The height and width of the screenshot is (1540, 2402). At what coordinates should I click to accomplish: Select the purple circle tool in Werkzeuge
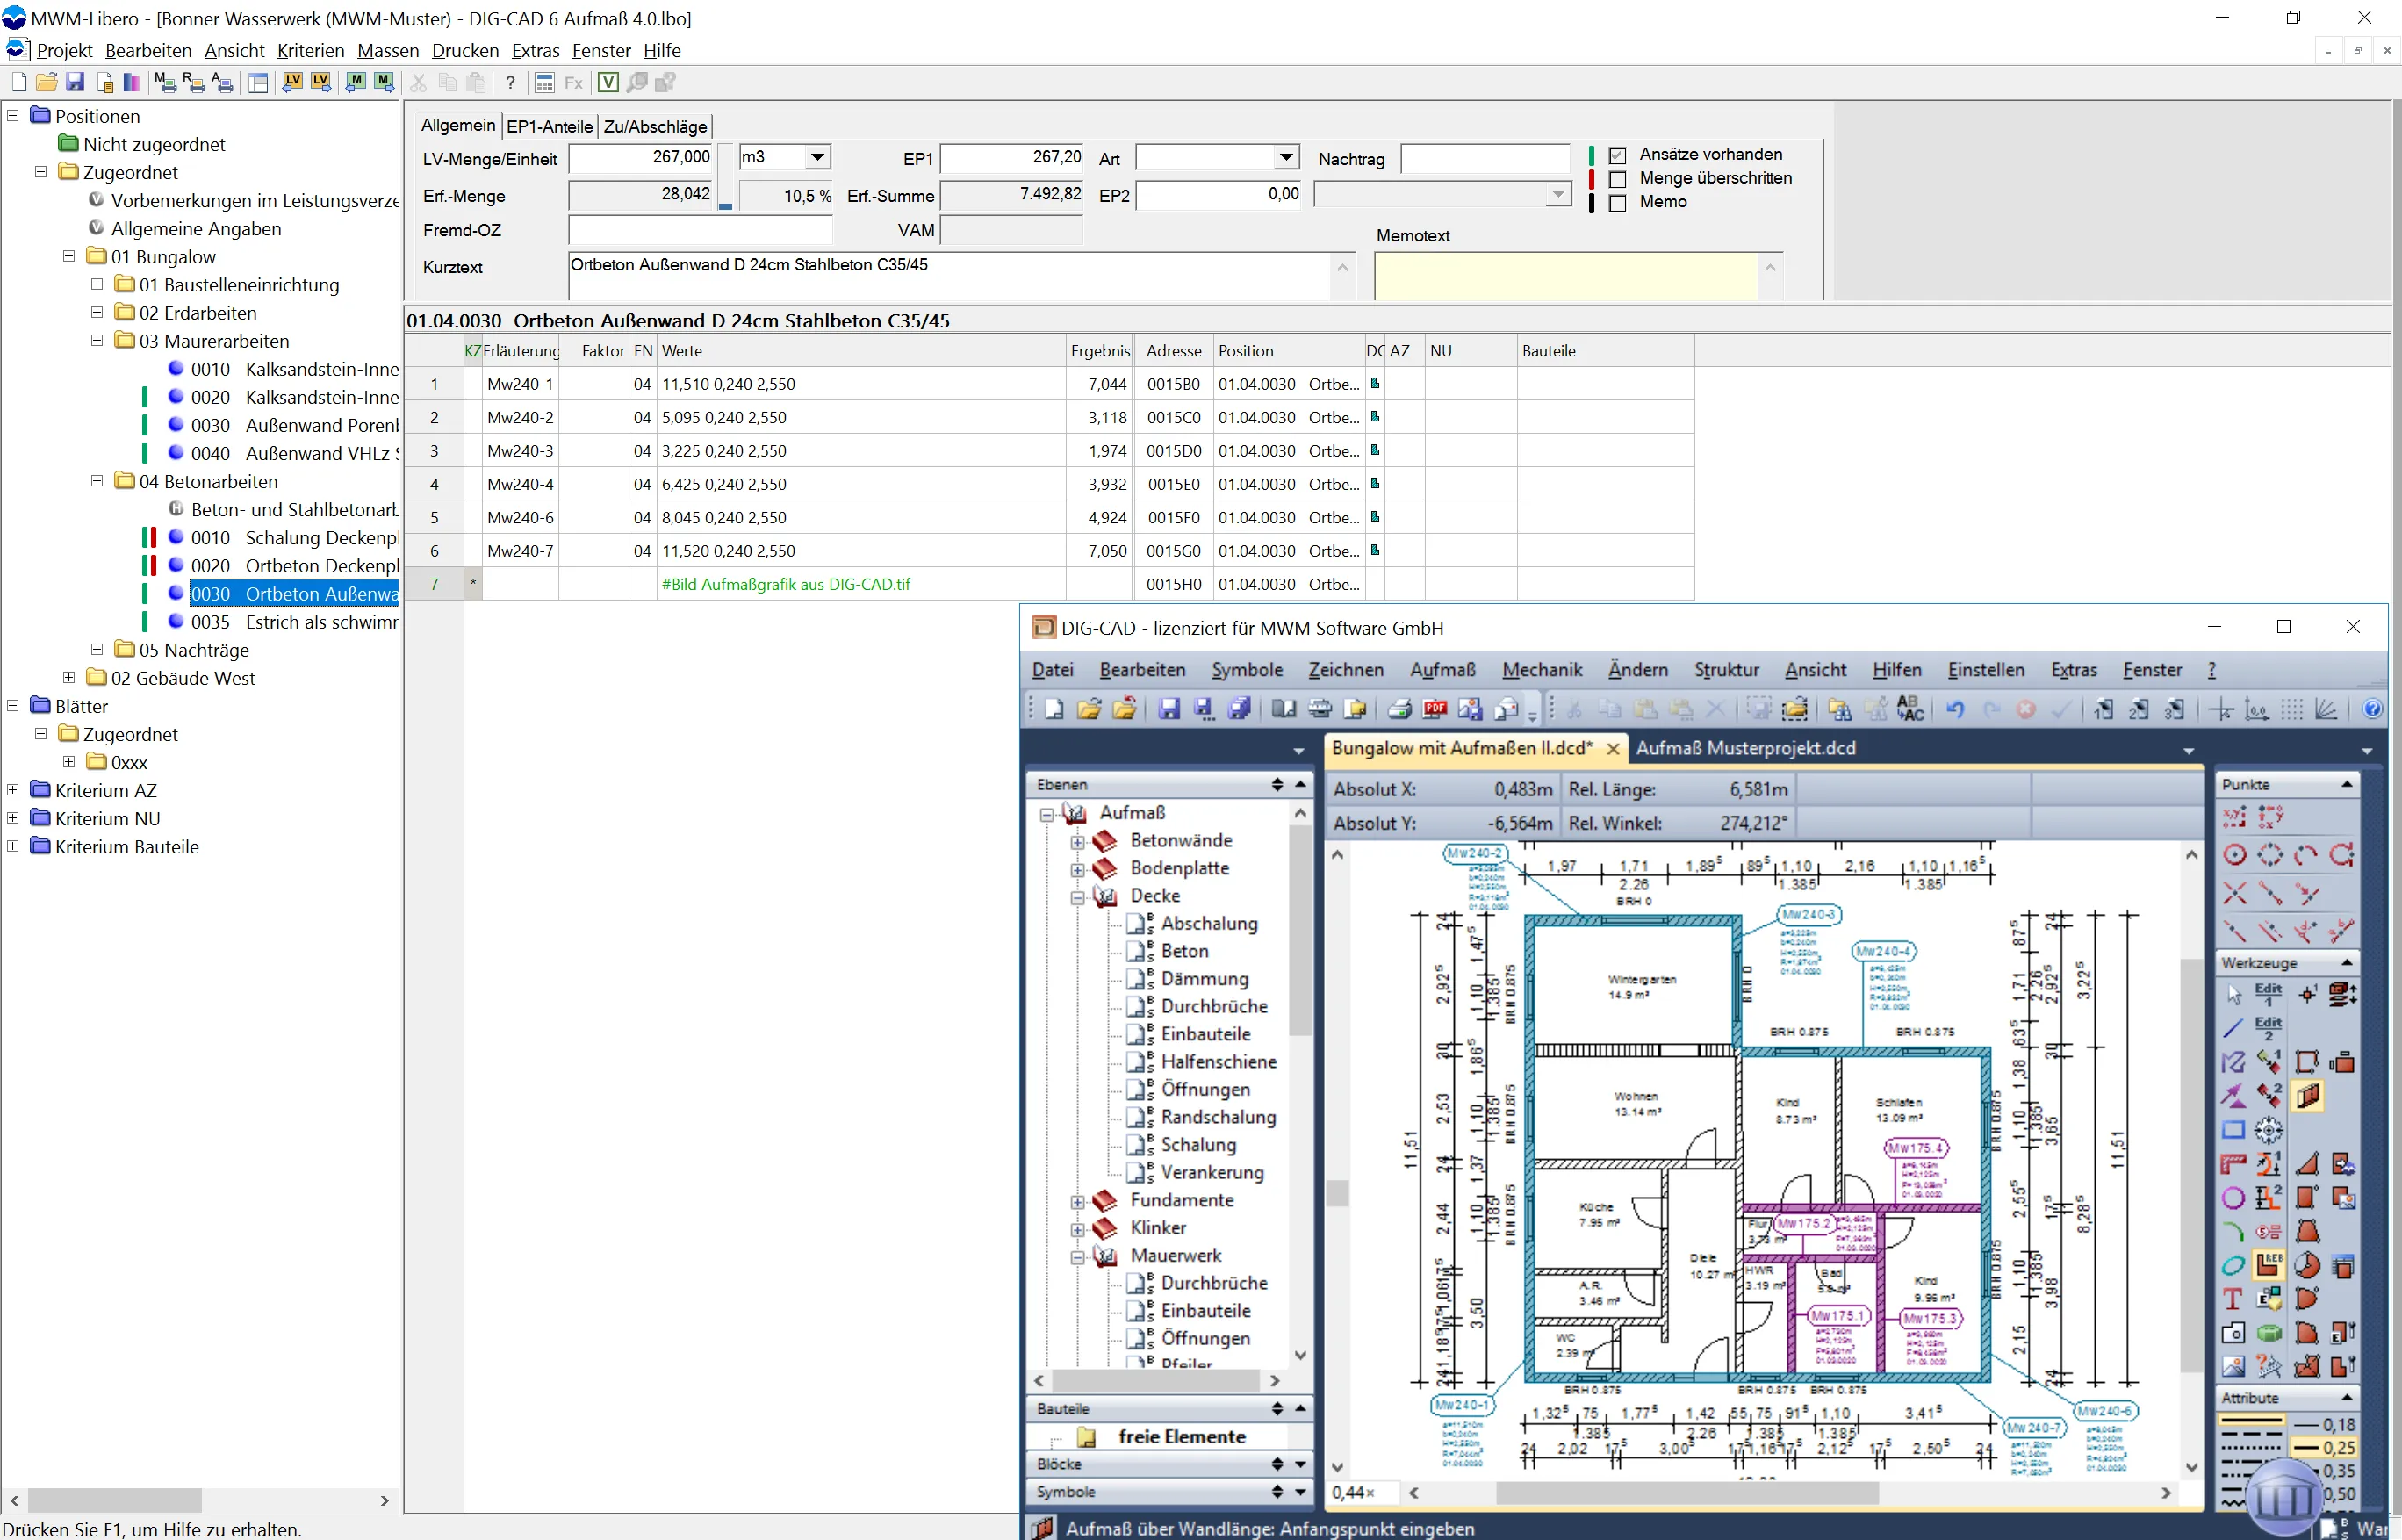pyautogui.click(x=2233, y=1198)
